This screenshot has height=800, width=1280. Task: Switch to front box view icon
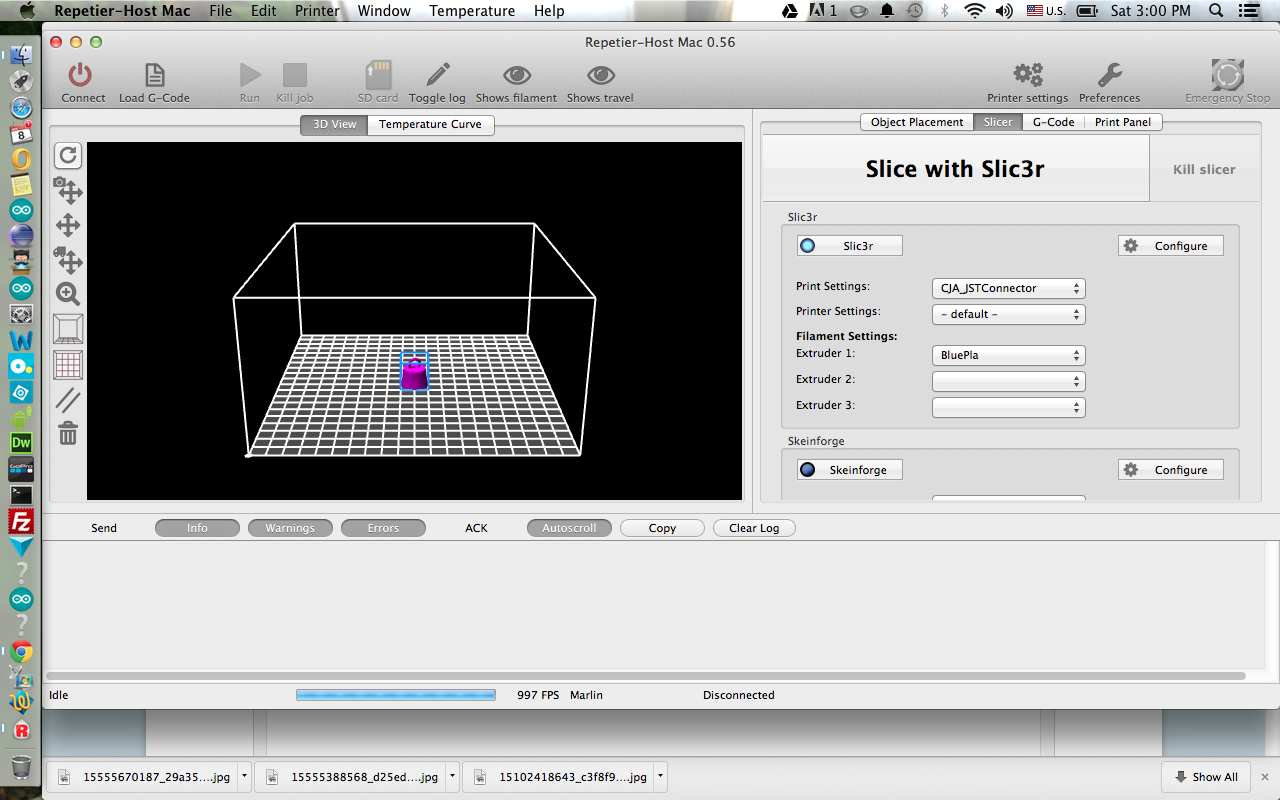68,329
